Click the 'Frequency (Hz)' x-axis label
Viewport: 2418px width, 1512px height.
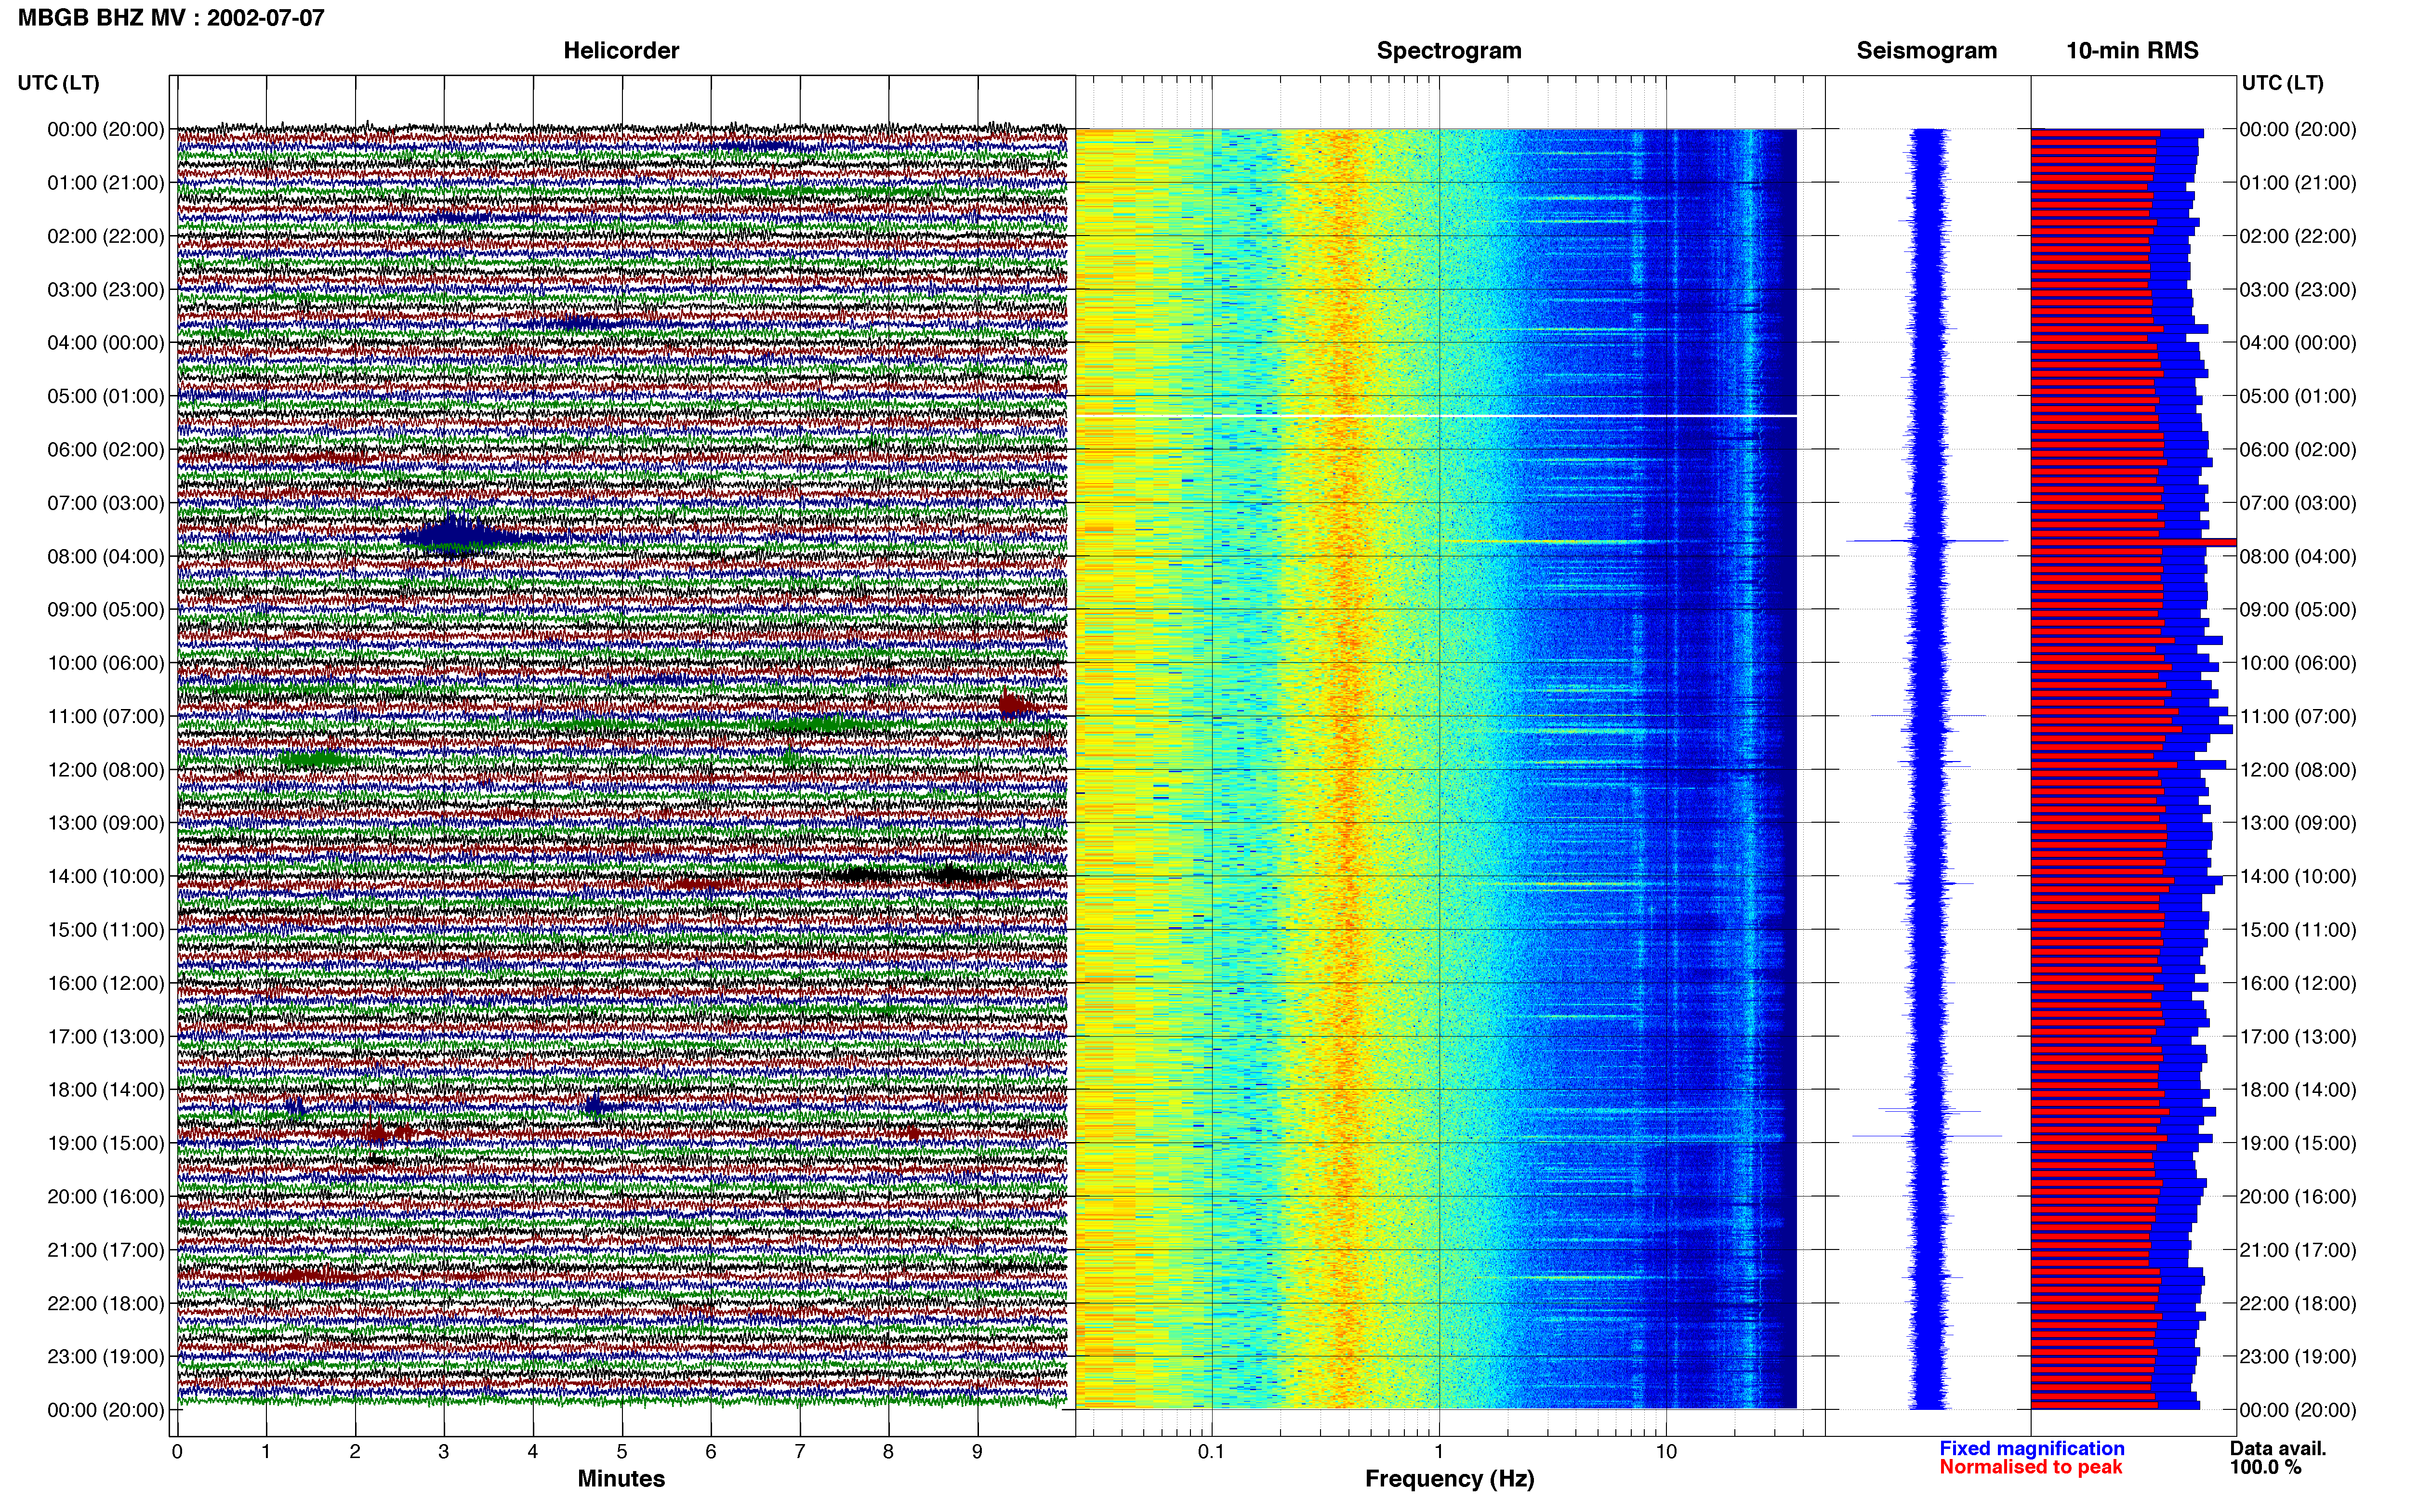1449,1479
